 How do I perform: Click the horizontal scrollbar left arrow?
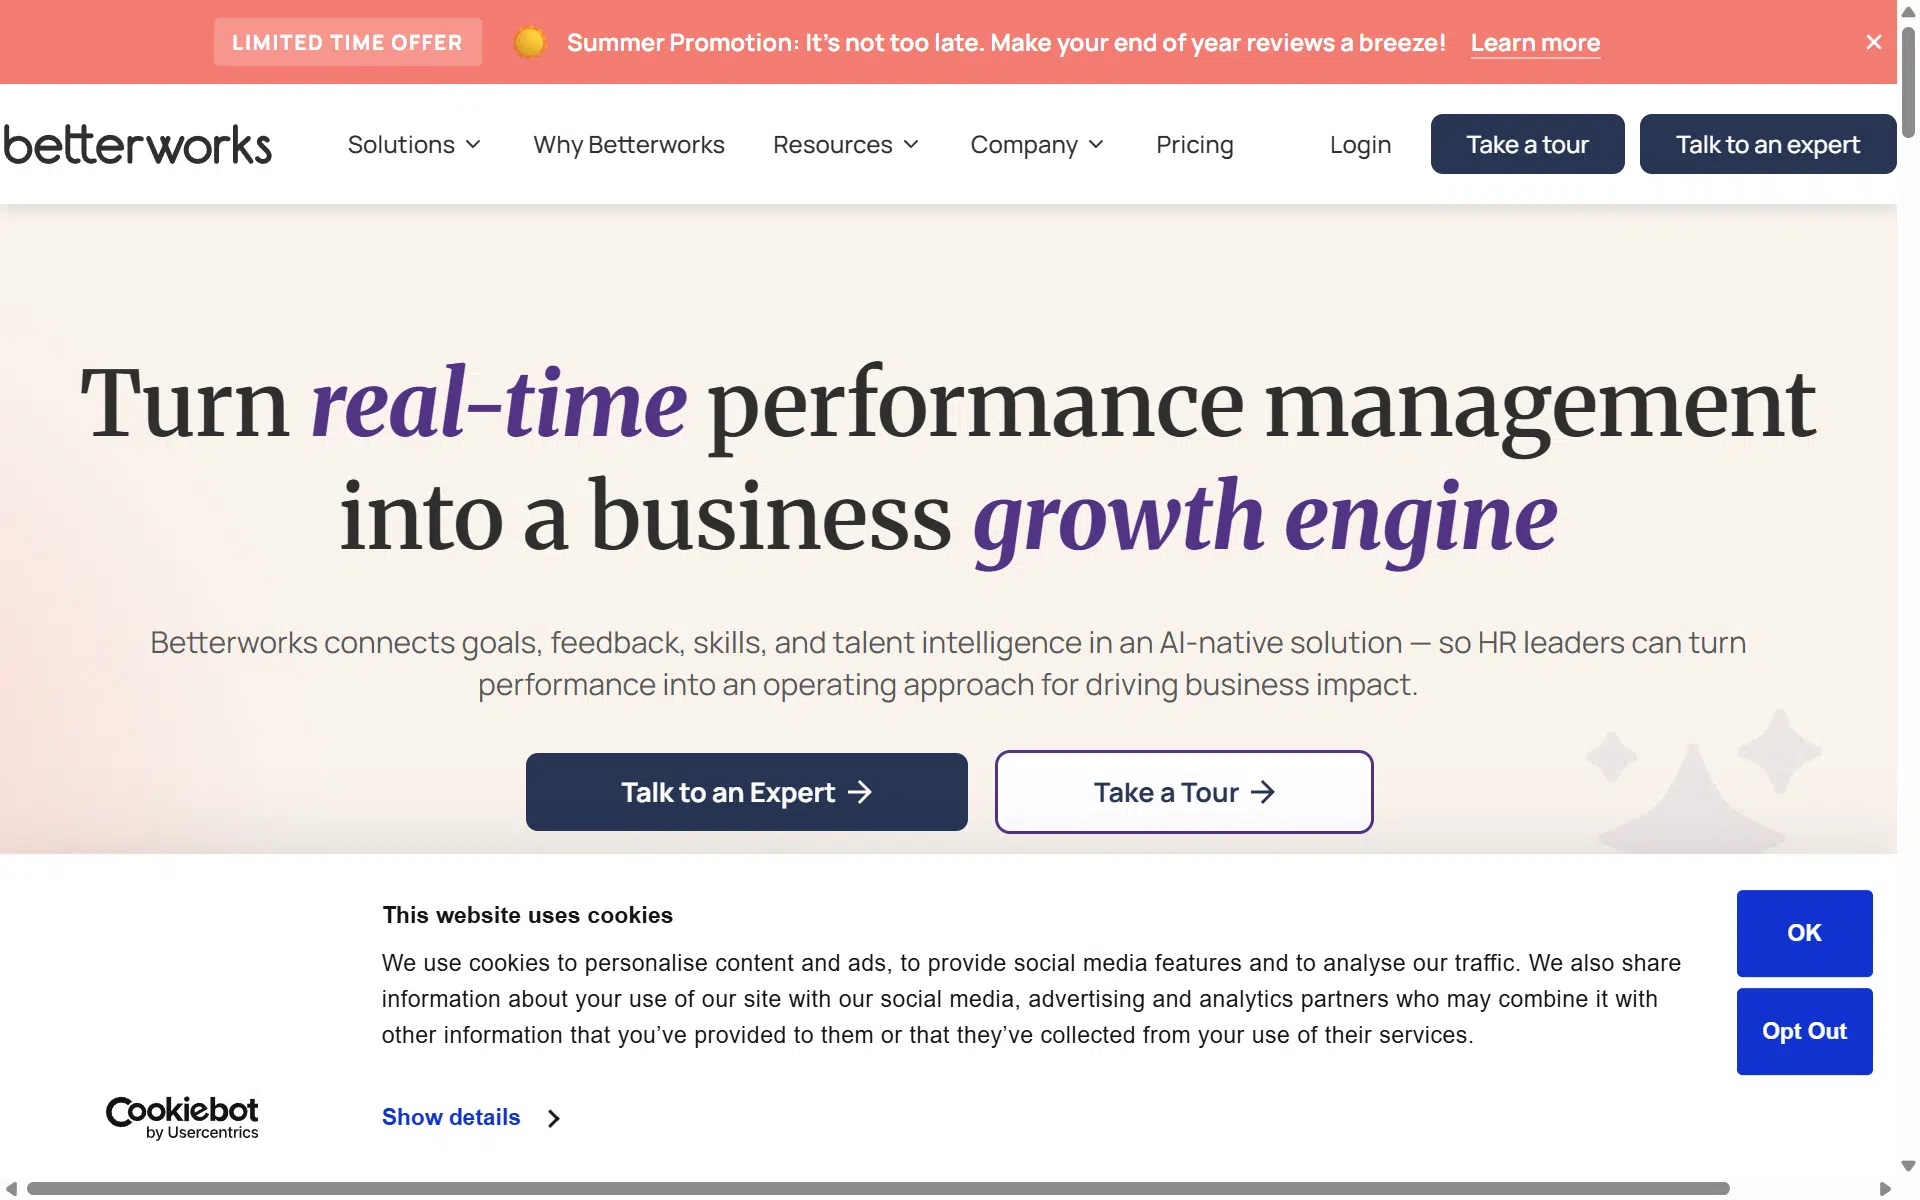click(x=11, y=1188)
